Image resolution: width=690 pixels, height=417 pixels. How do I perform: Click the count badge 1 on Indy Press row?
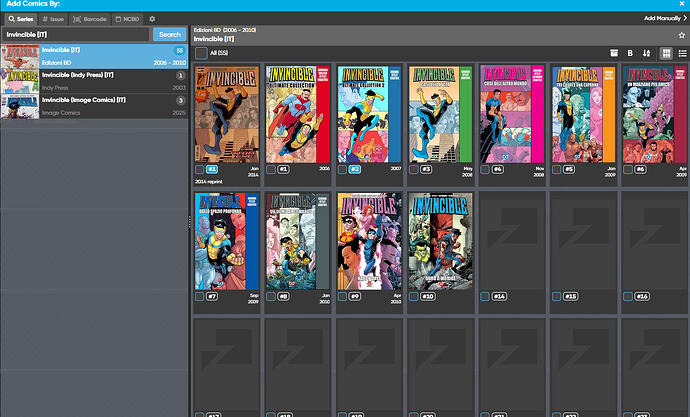pos(180,76)
